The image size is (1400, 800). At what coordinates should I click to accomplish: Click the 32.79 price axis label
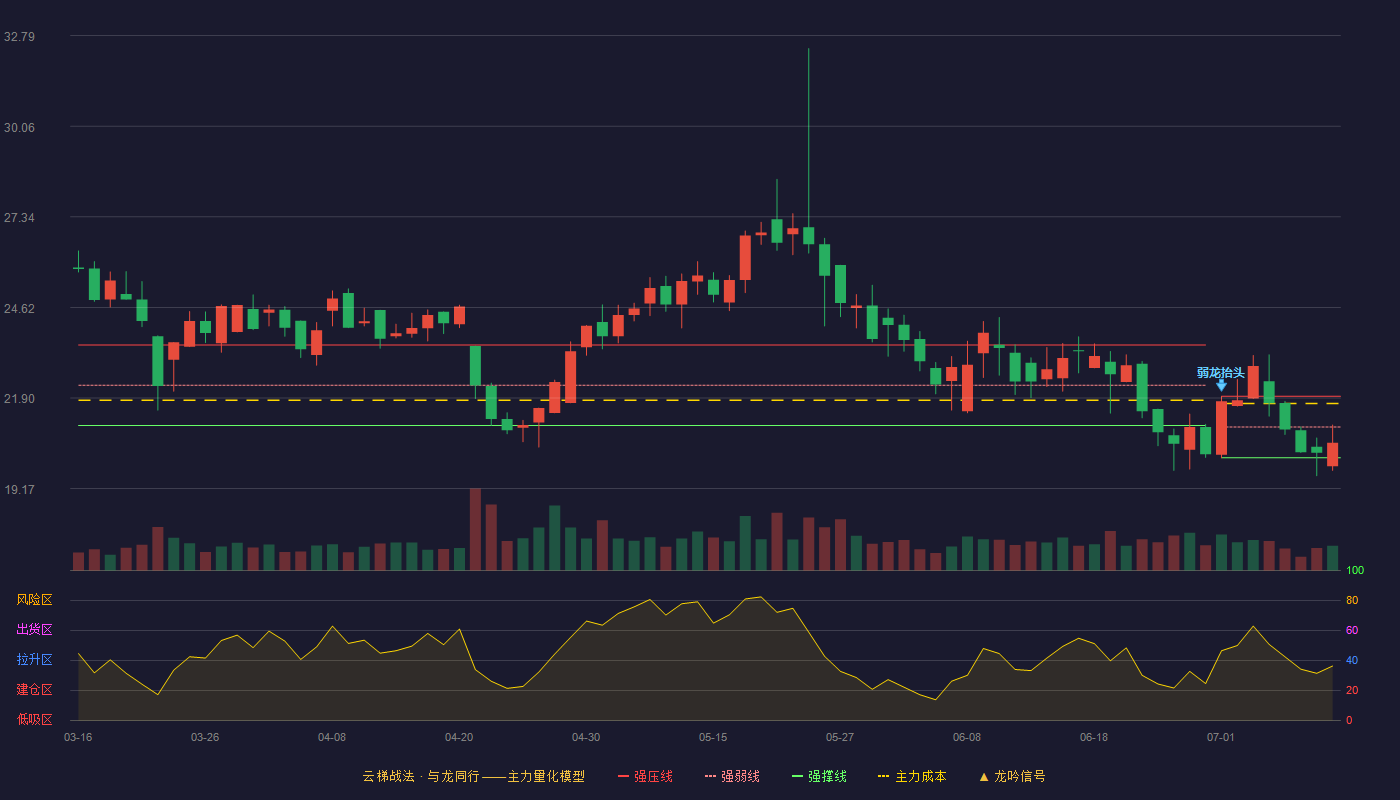point(19,36)
